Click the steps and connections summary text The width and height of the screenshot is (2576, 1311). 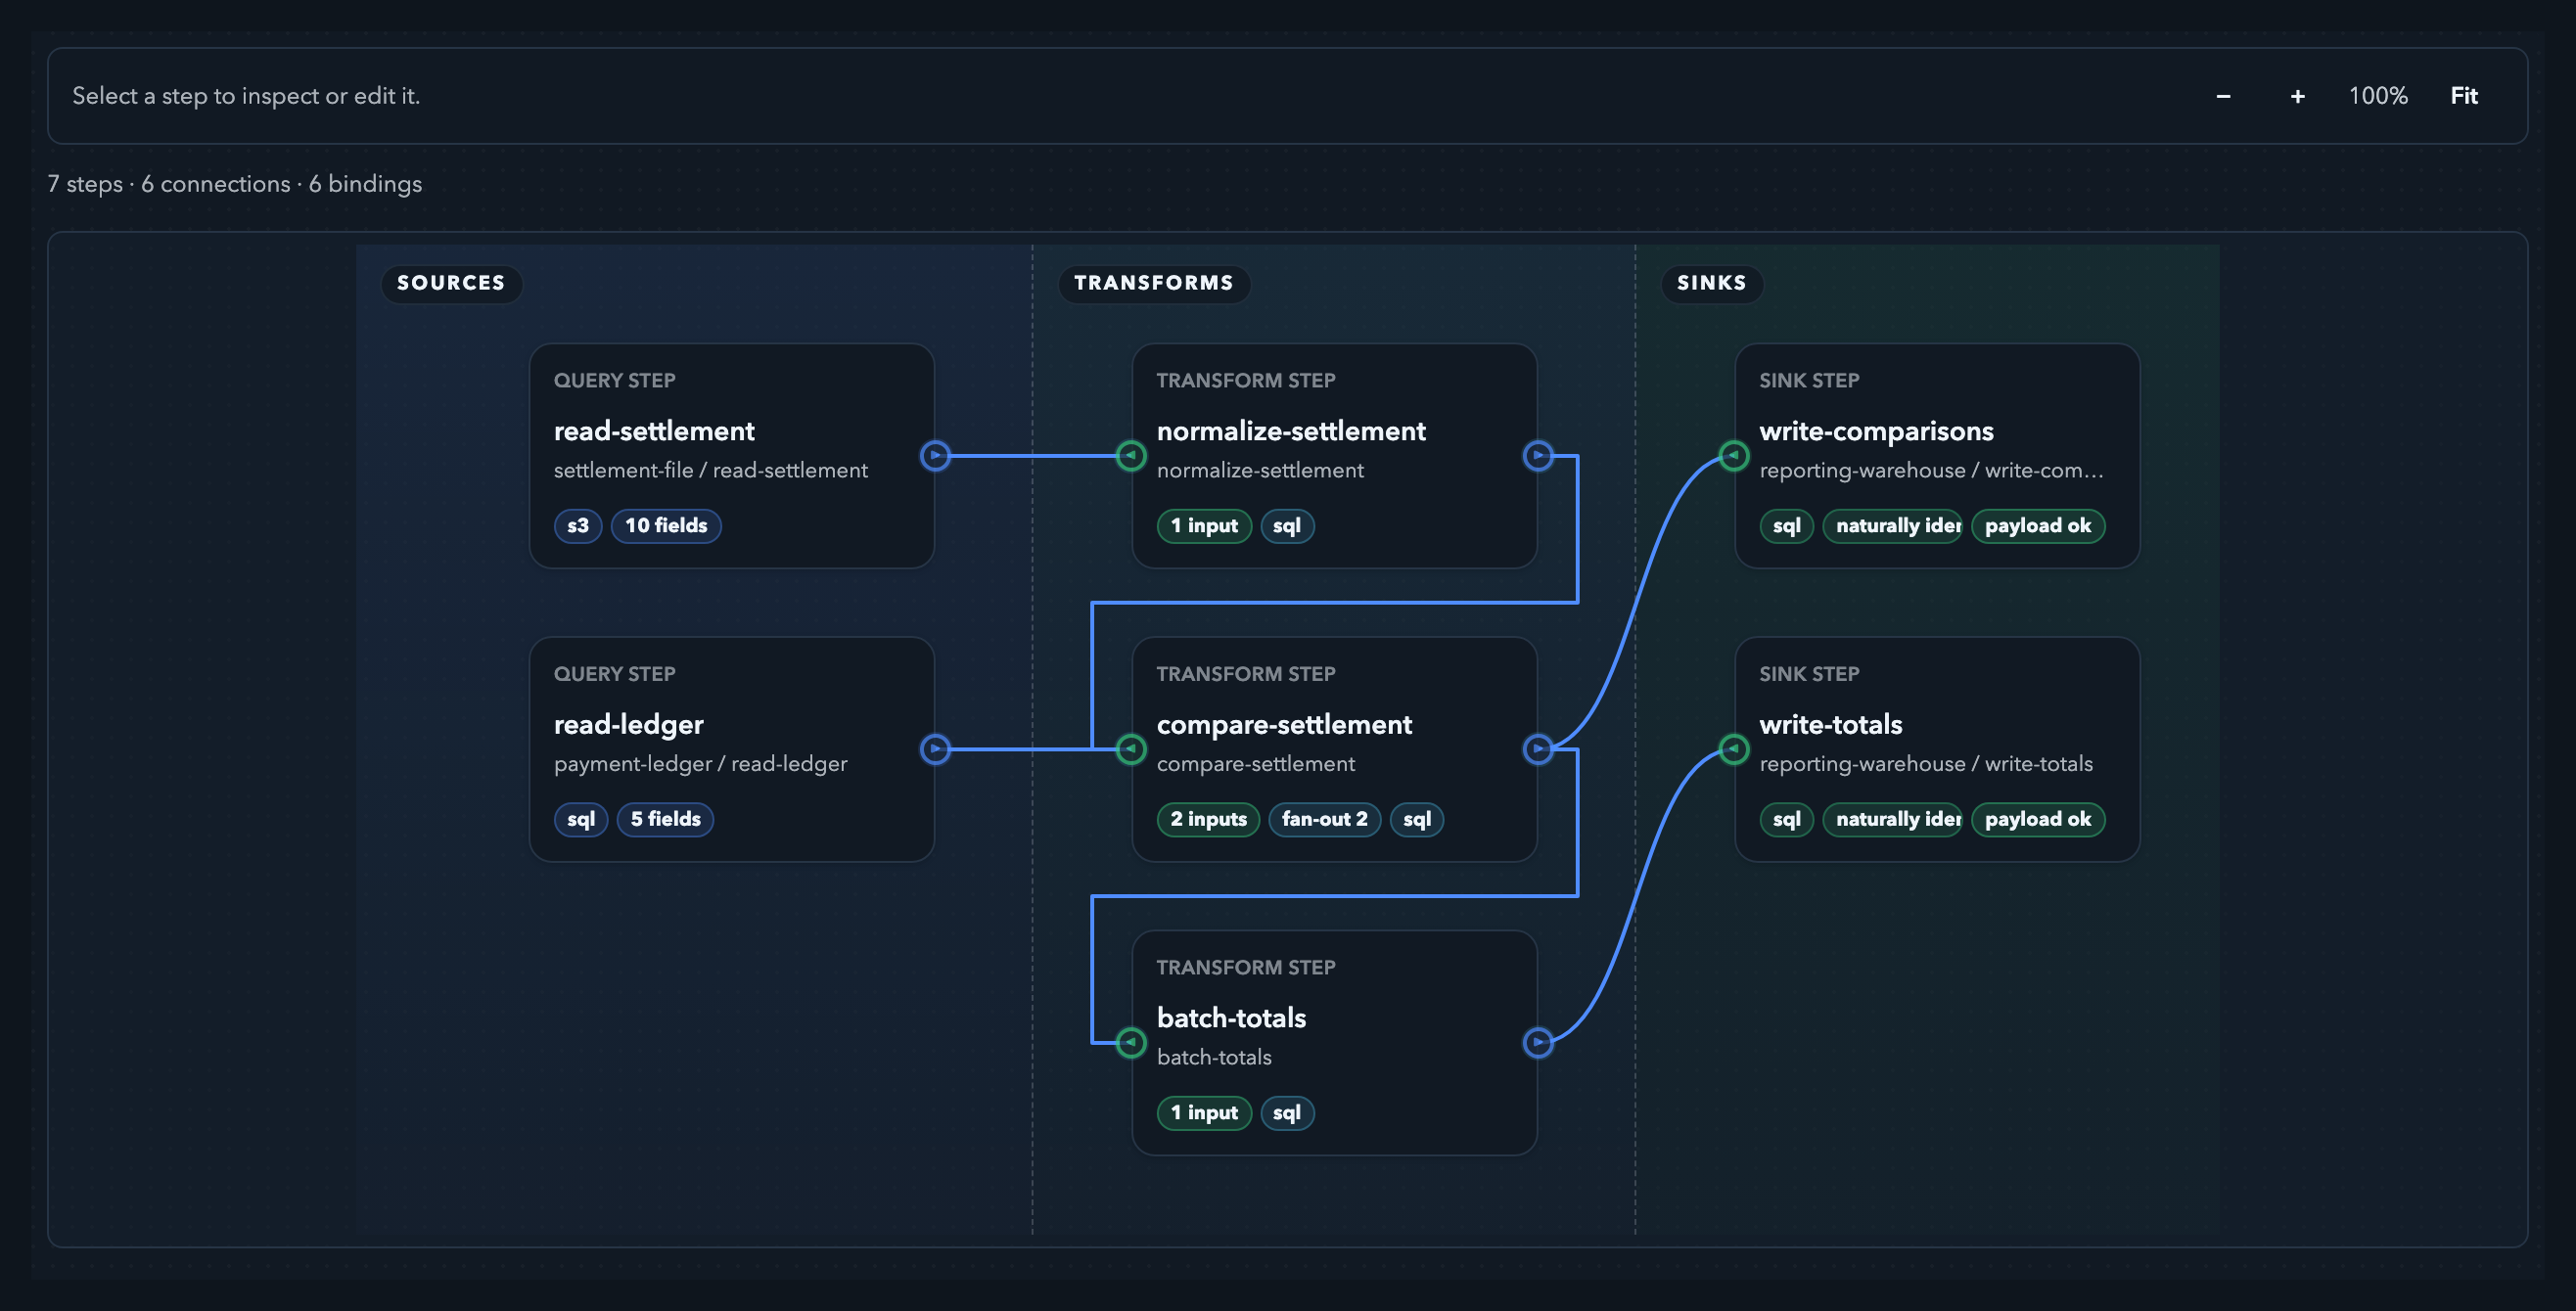[x=235, y=184]
